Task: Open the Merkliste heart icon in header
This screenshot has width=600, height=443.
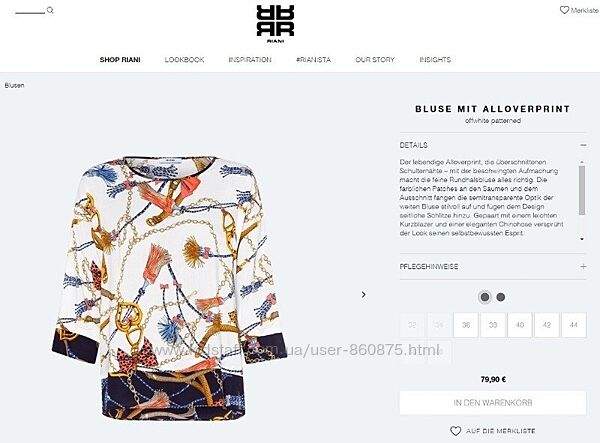Action: (564, 10)
